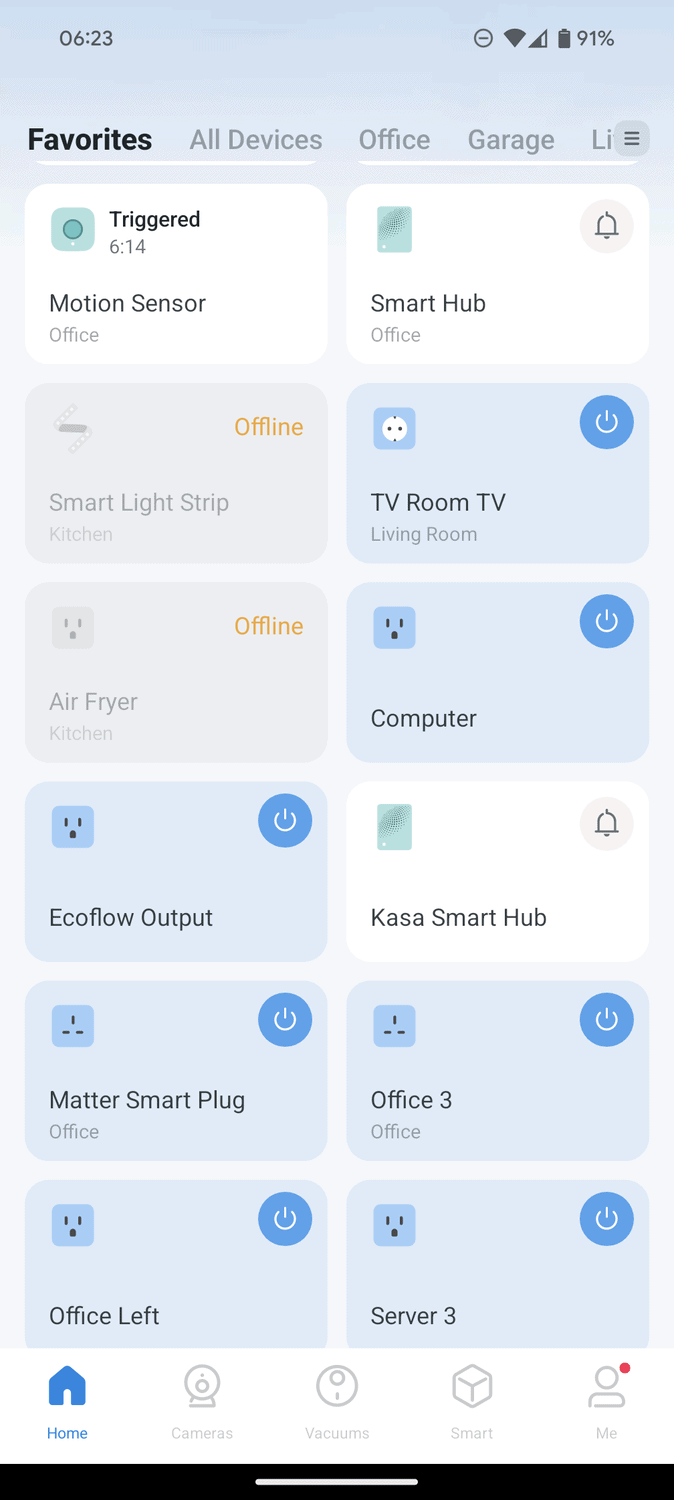
Task: Tap the Smart Hub bell icon
Action: pyautogui.click(x=606, y=226)
